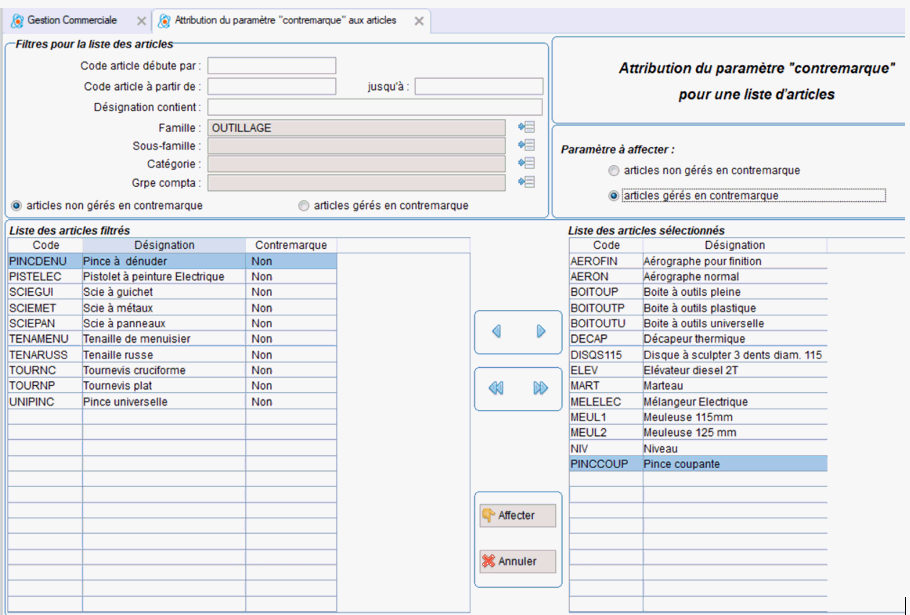
Task: Focus the Code article à partir de field
Action: 272,86
